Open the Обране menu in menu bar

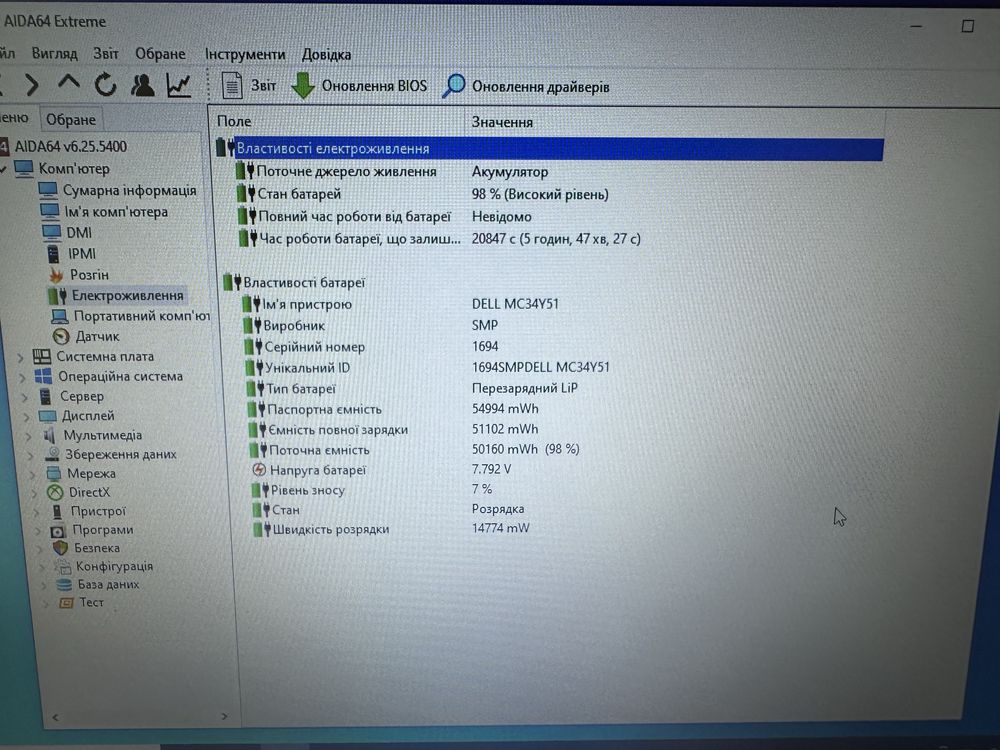(x=160, y=54)
